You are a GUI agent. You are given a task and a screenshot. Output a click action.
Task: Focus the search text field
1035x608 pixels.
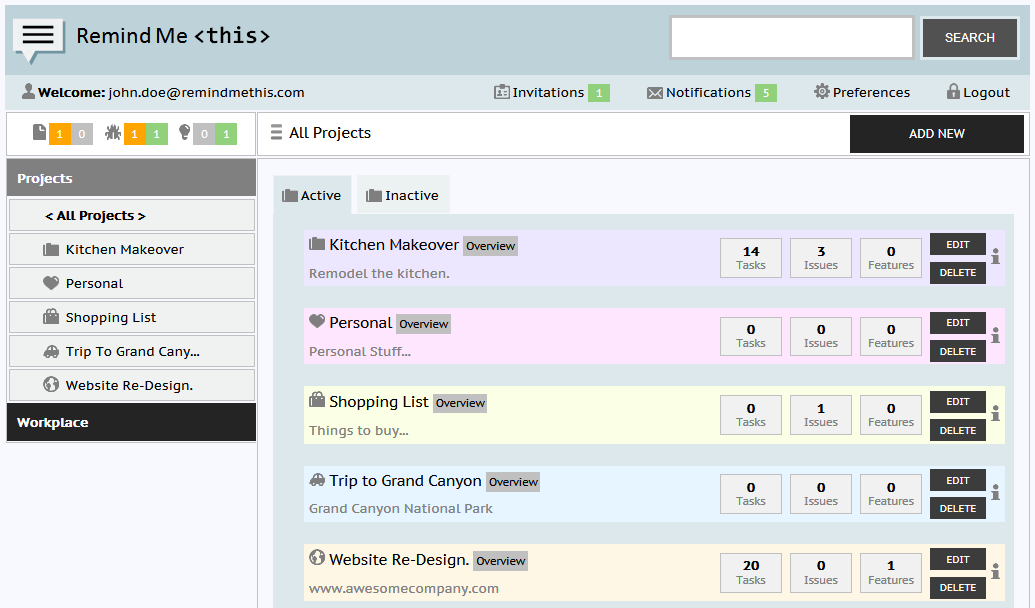click(x=791, y=38)
